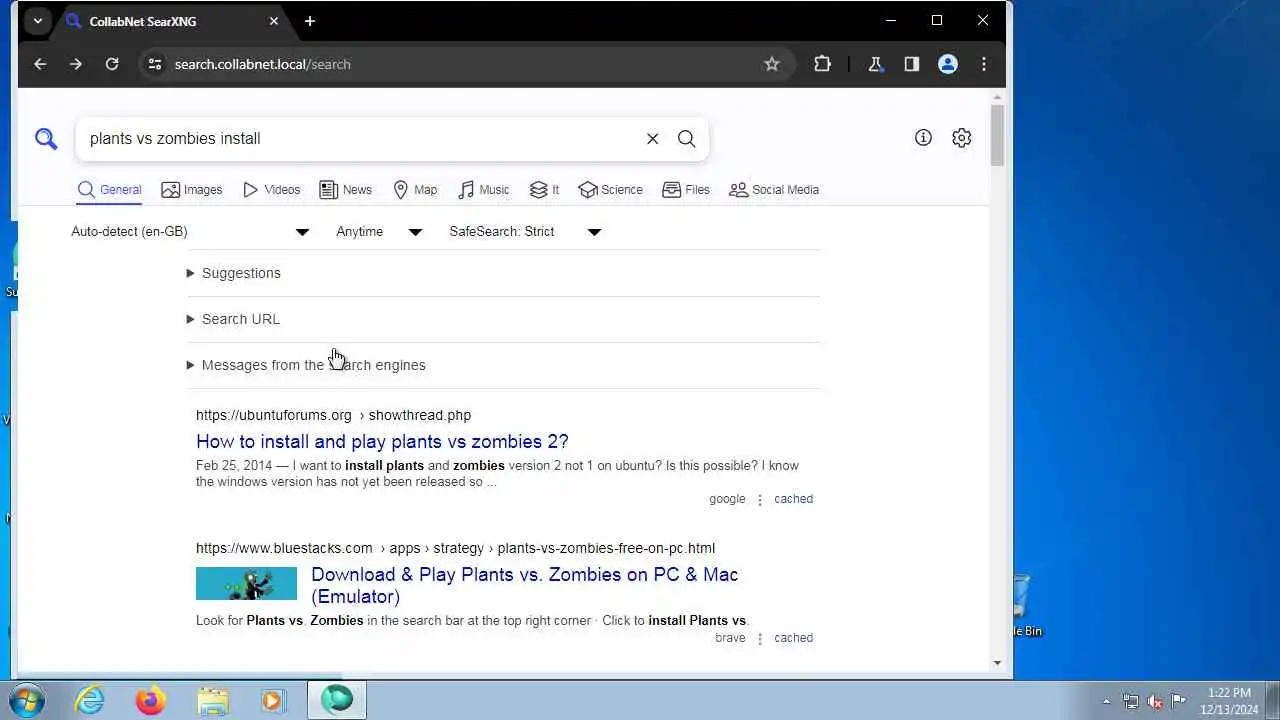Open cached version of the ubuntuforums result
Image resolution: width=1280 pixels, height=720 pixels.
point(793,499)
